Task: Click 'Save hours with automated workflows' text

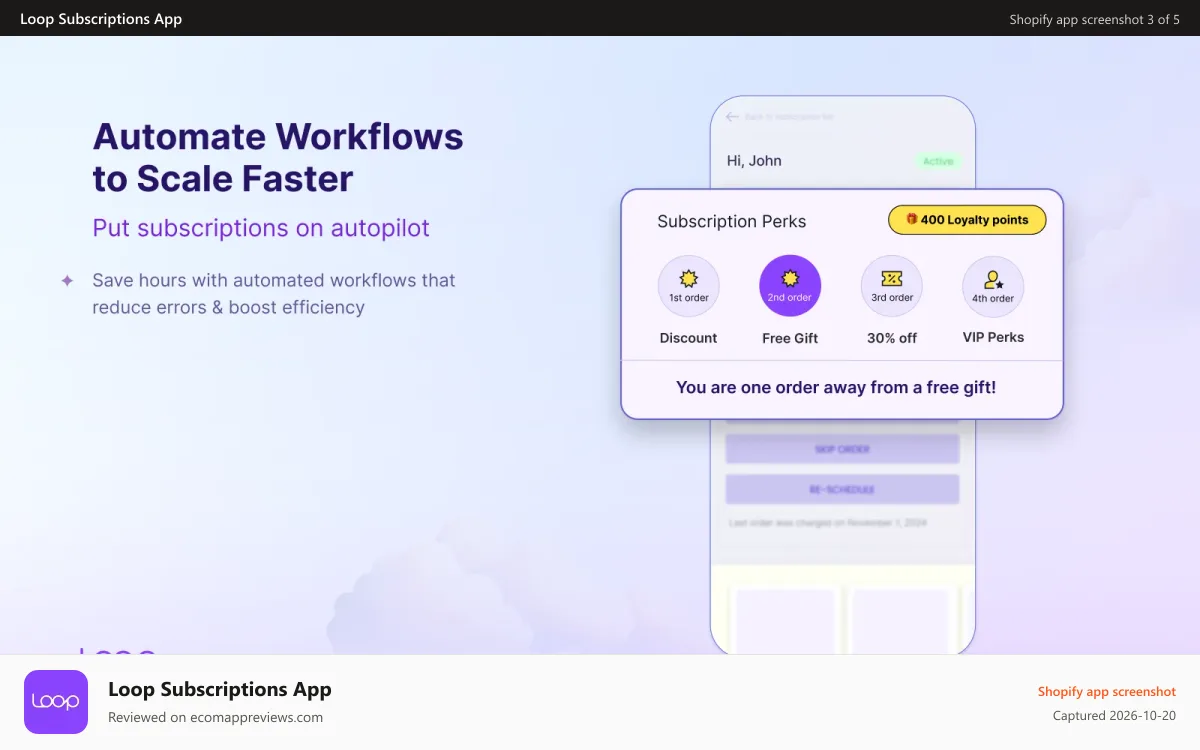Action: click(274, 294)
